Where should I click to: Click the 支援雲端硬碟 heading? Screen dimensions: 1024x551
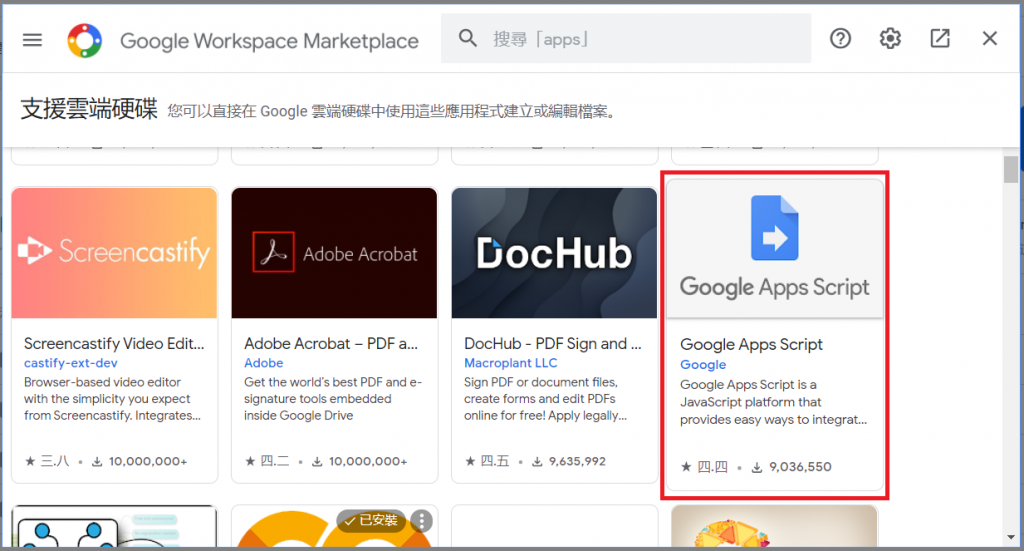(x=89, y=109)
